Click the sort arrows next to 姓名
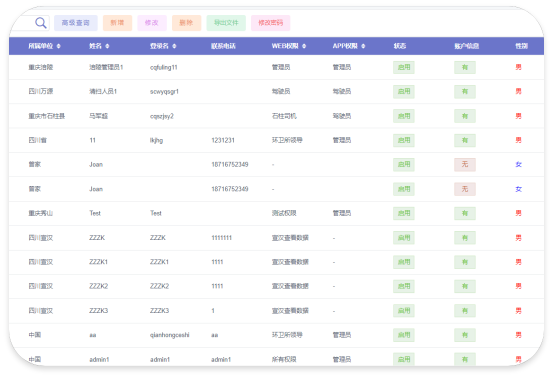Screen dimensions: 553x378 107,46
